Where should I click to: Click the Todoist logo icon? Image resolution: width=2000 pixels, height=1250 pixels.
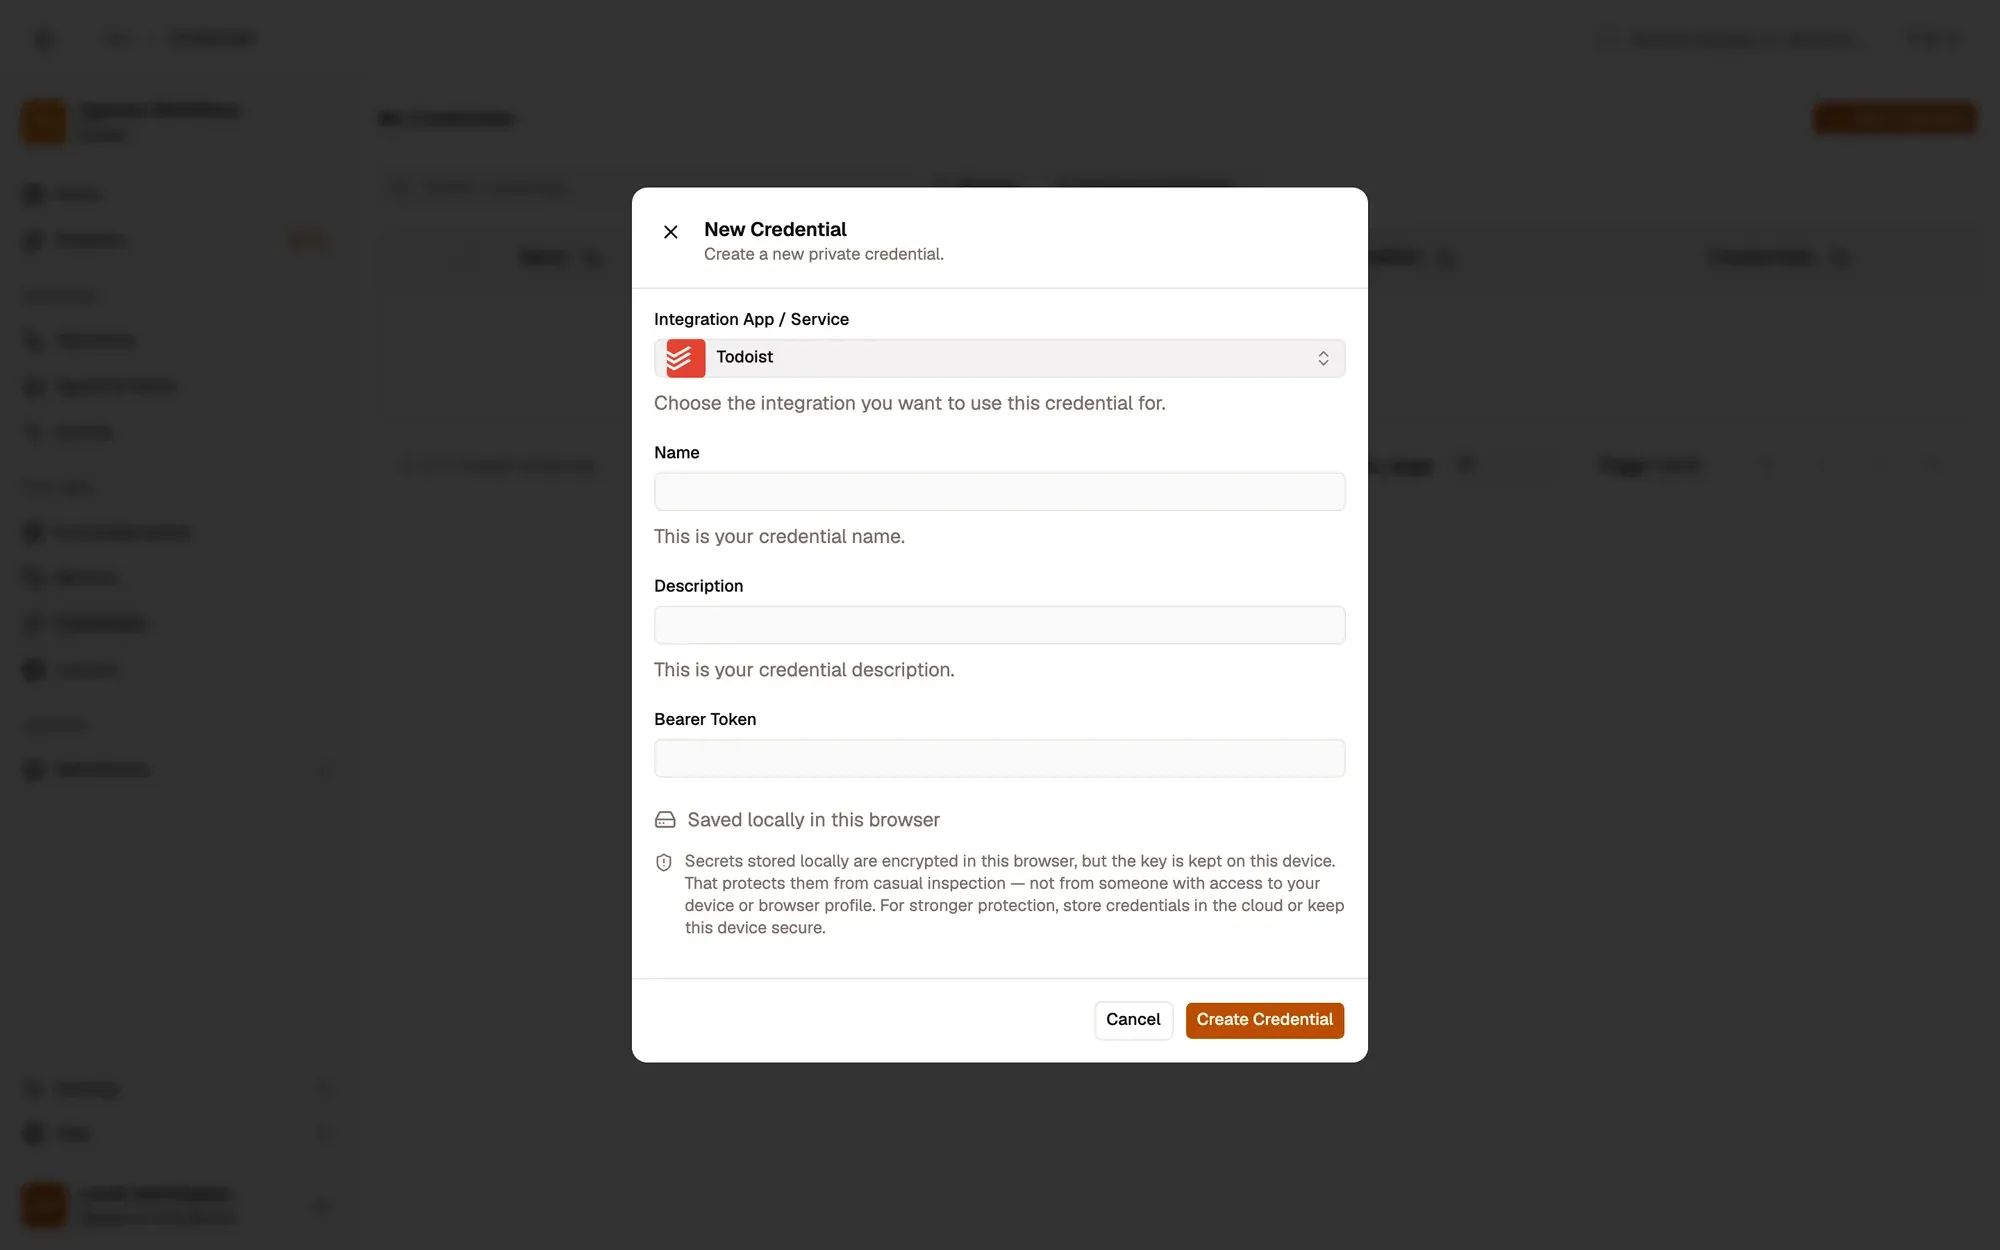(686, 358)
